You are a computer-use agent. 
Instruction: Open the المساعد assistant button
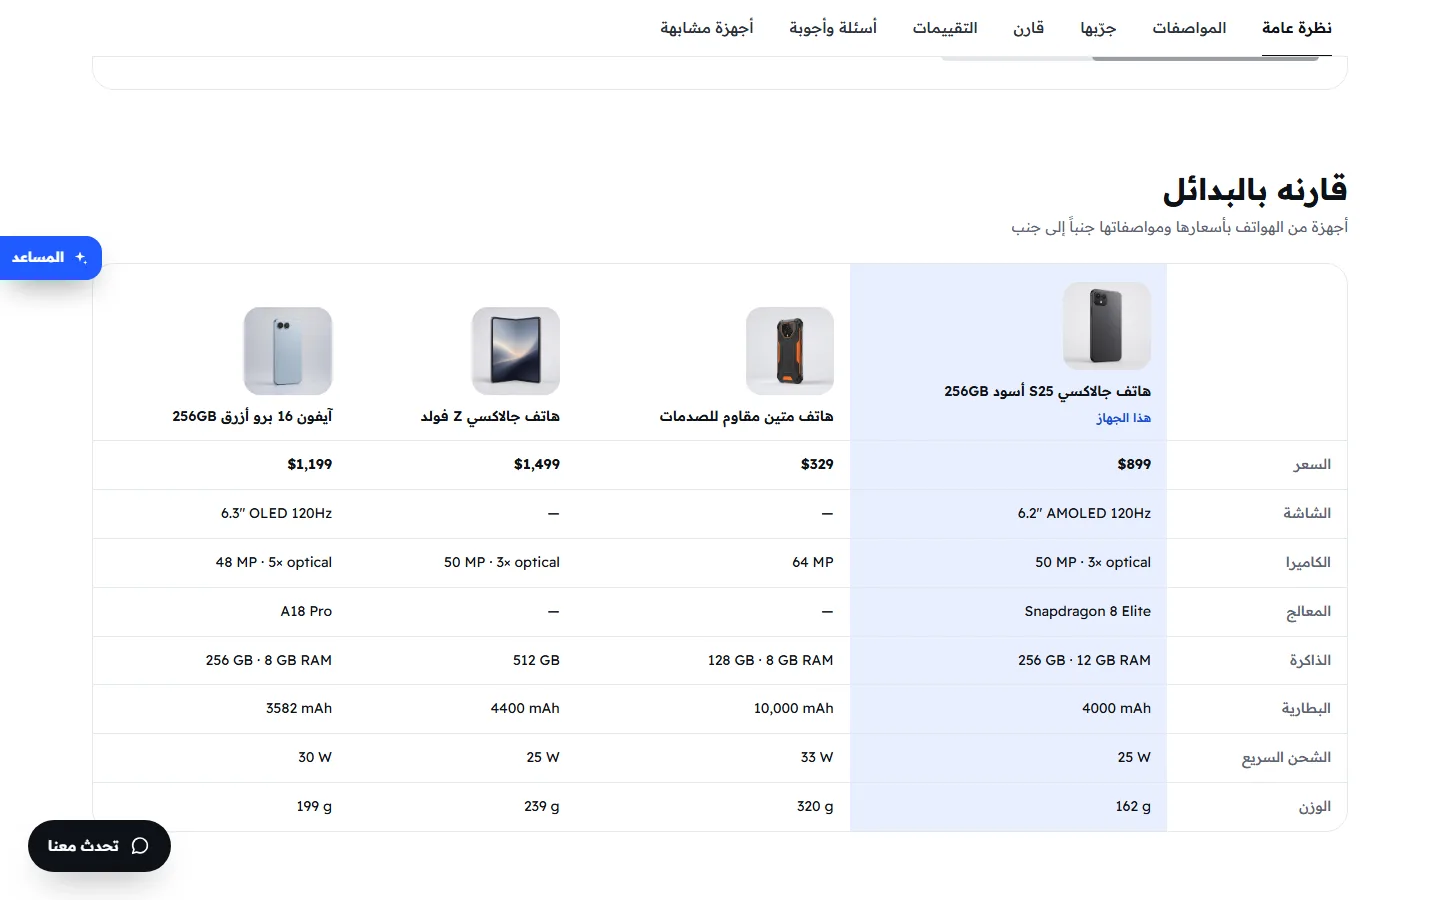tap(50, 258)
